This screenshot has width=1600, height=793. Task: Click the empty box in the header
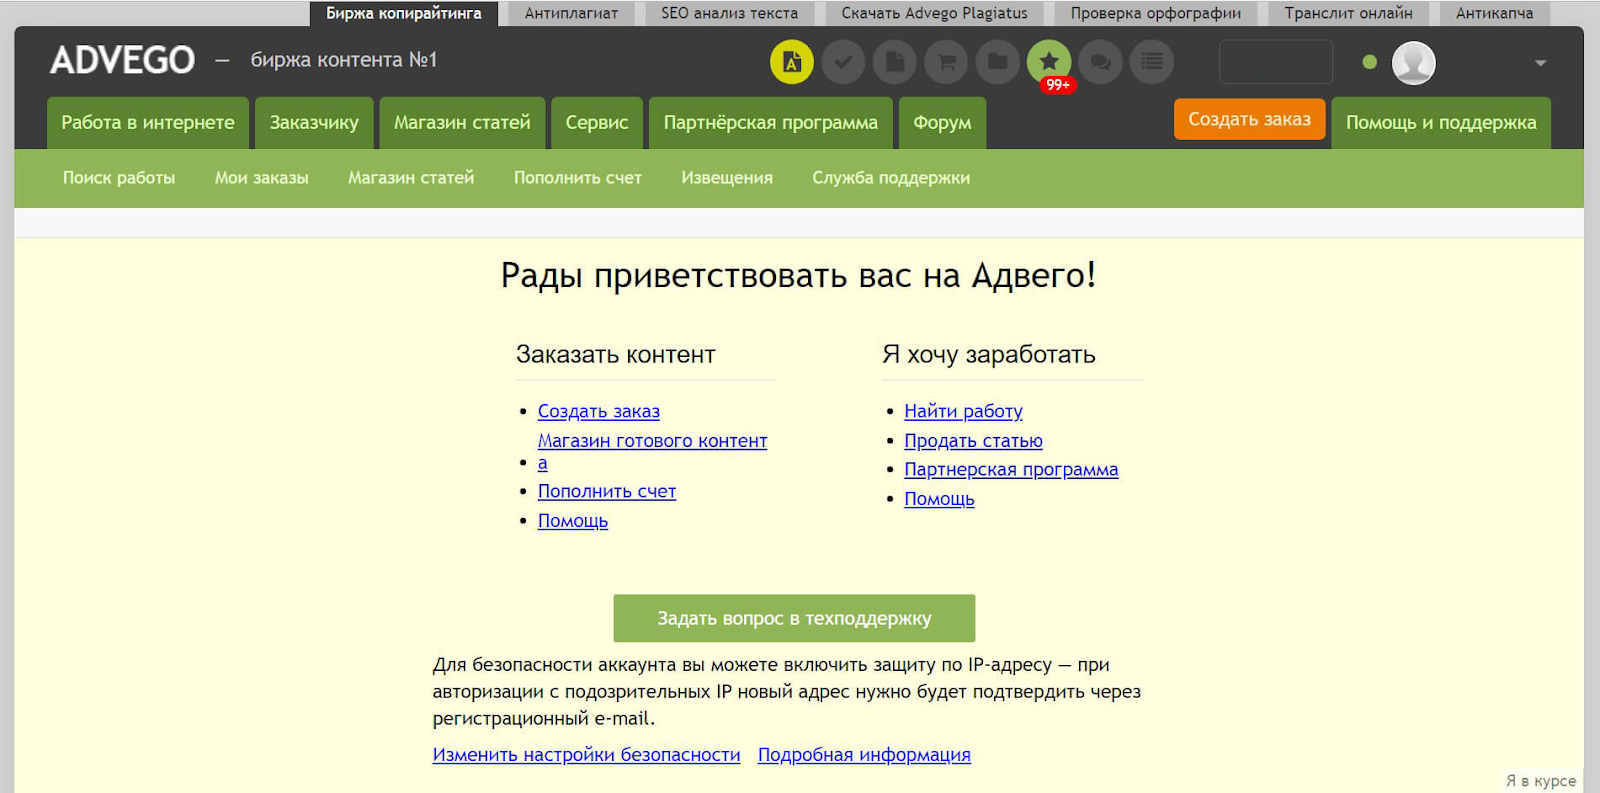[1276, 62]
